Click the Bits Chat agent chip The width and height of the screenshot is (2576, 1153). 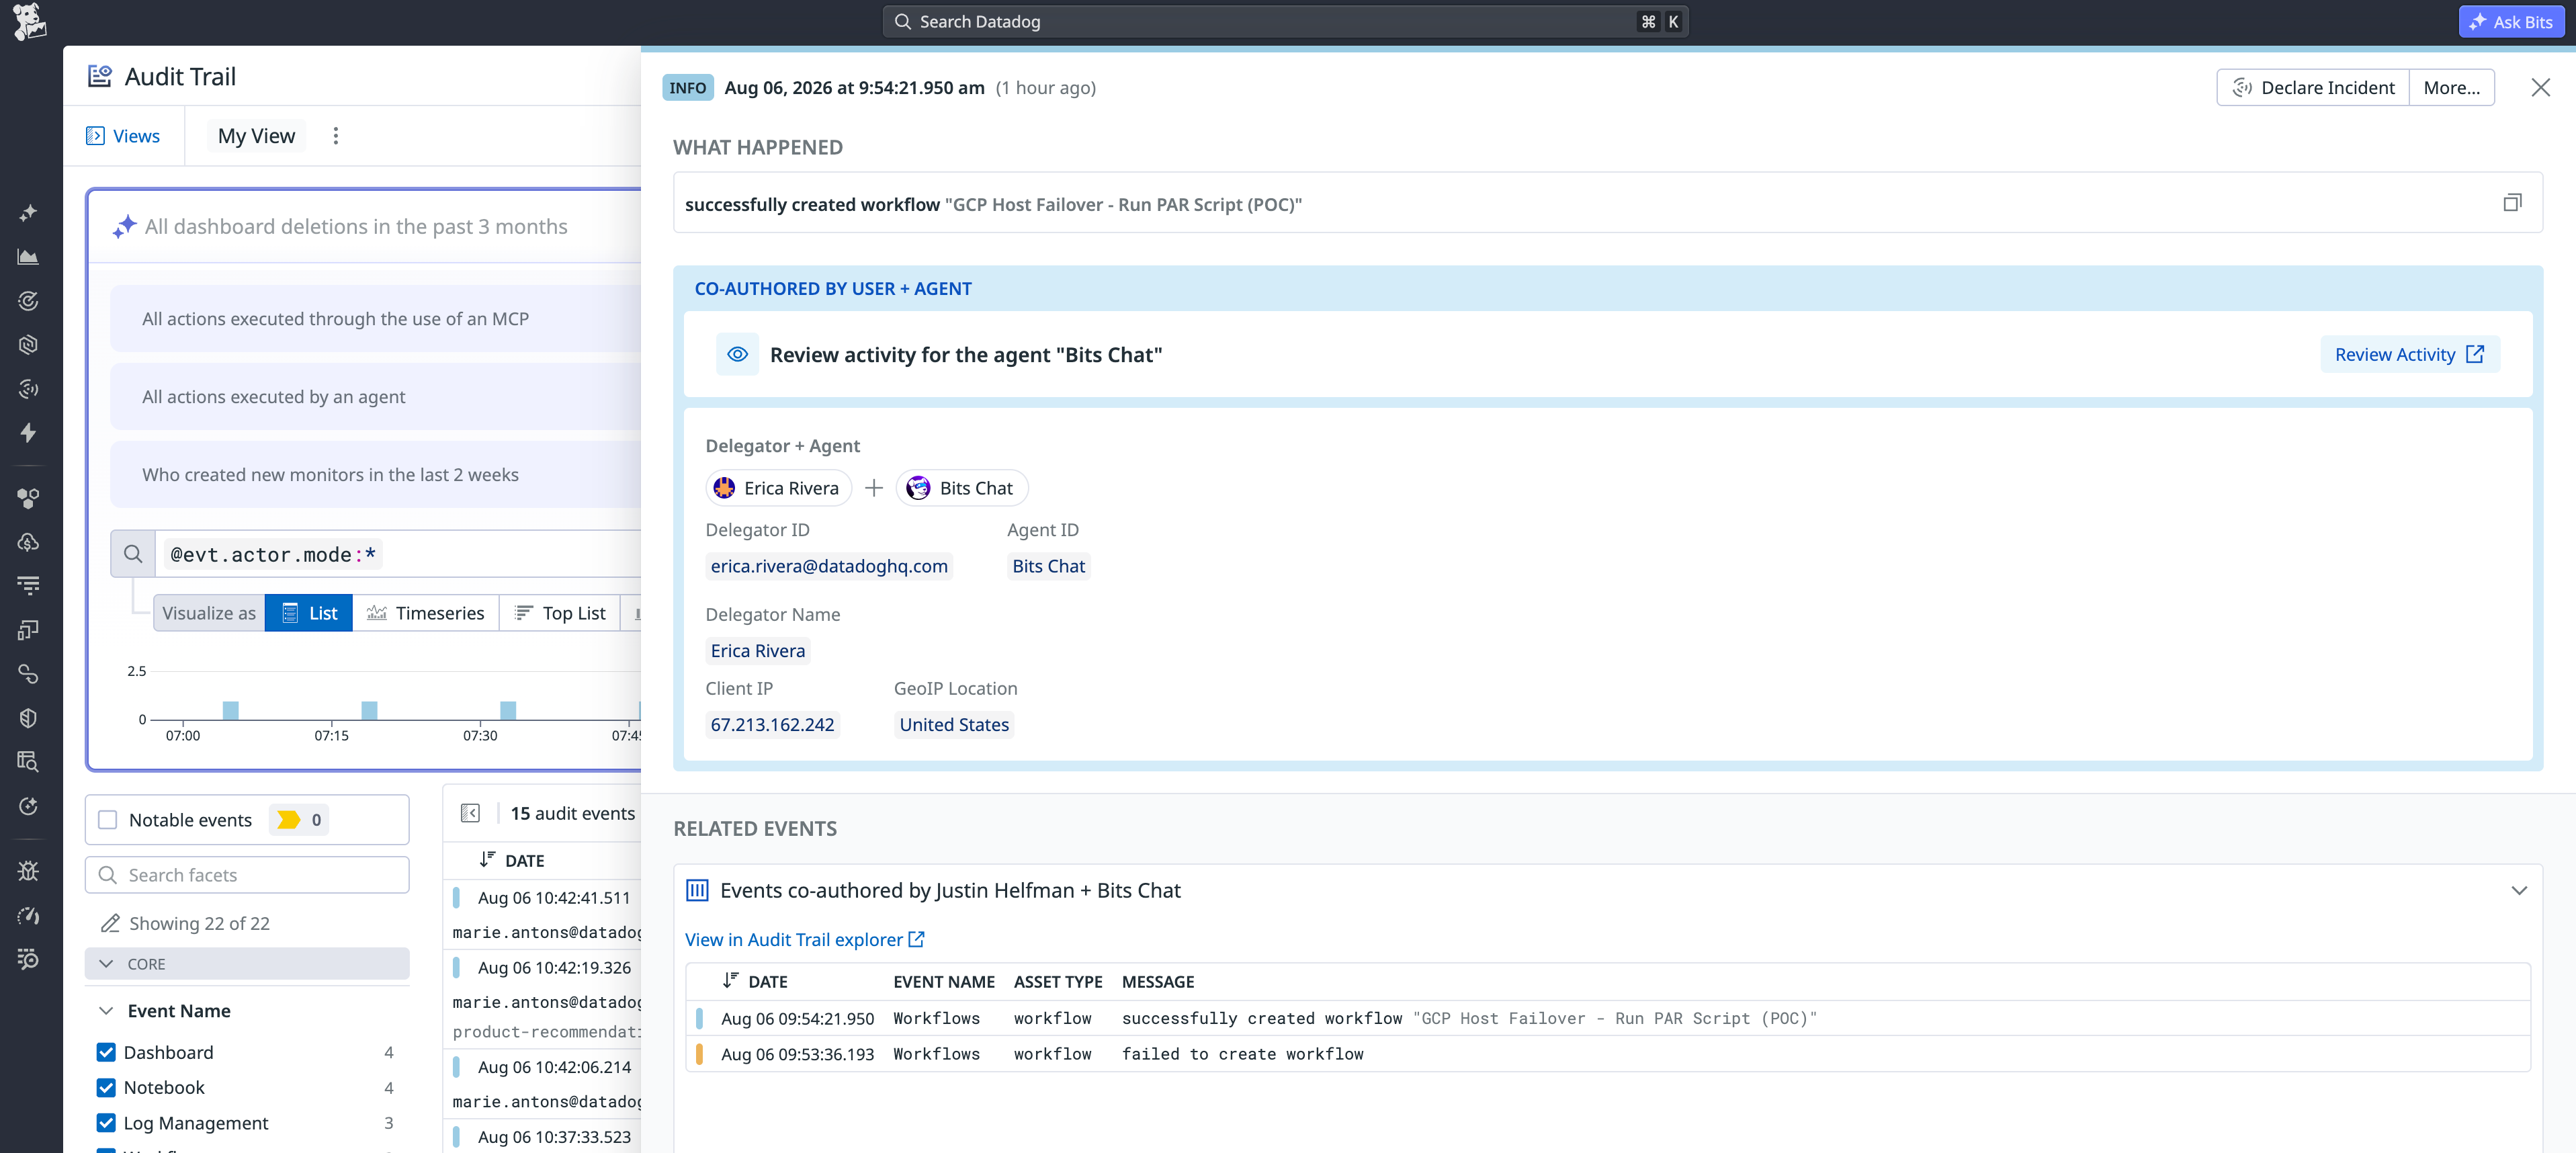pos(962,488)
